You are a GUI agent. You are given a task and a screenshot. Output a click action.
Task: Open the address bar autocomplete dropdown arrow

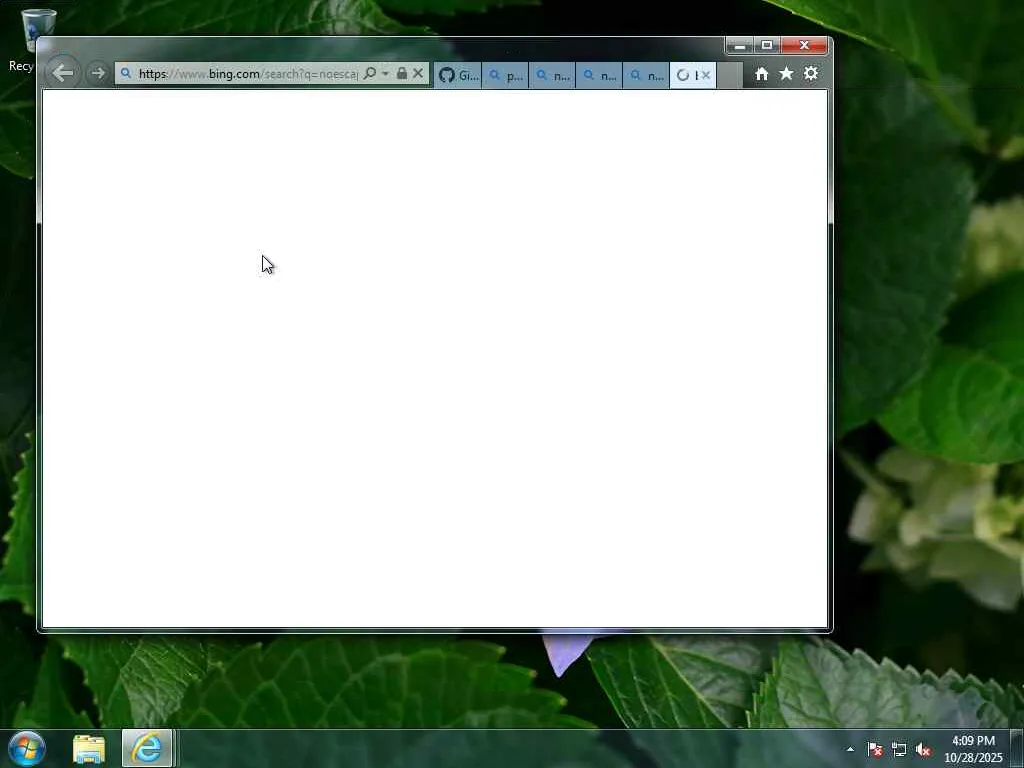pos(385,73)
